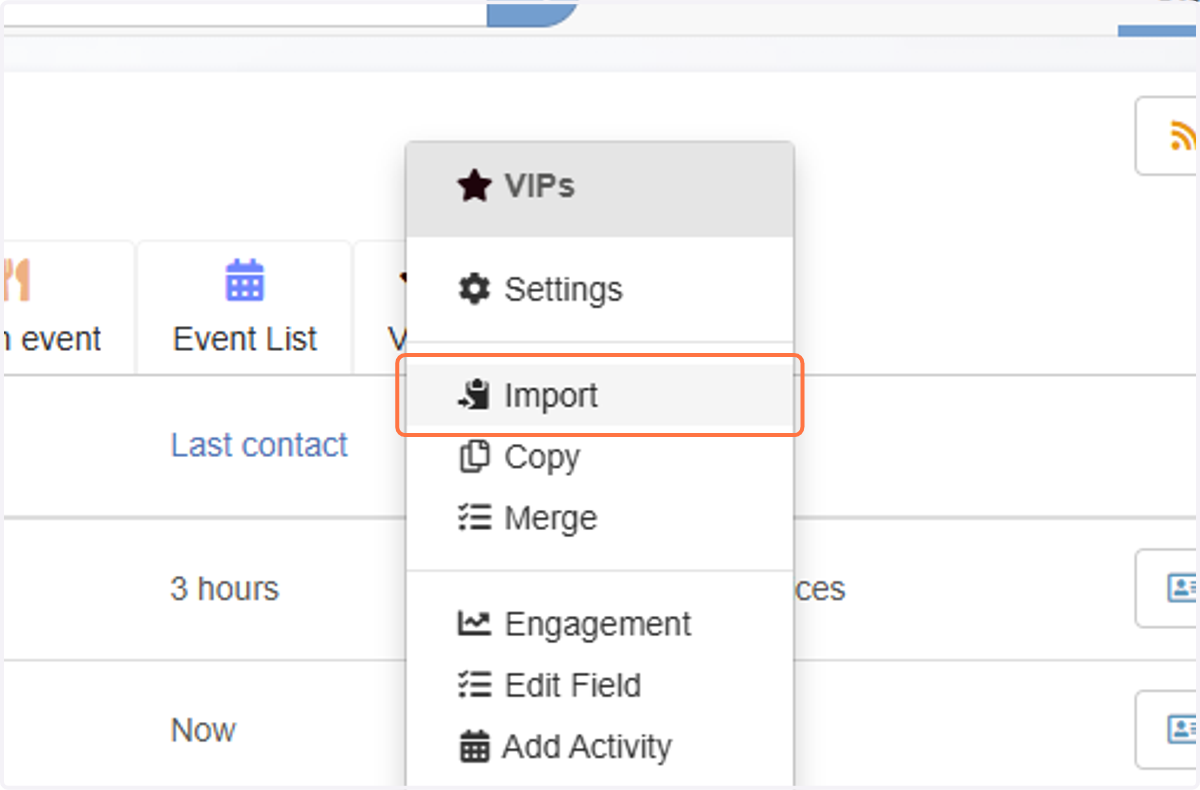1200x790 pixels.
Task: Click the gear icon next to Settings
Action: pyautogui.click(x=474, y=289)
